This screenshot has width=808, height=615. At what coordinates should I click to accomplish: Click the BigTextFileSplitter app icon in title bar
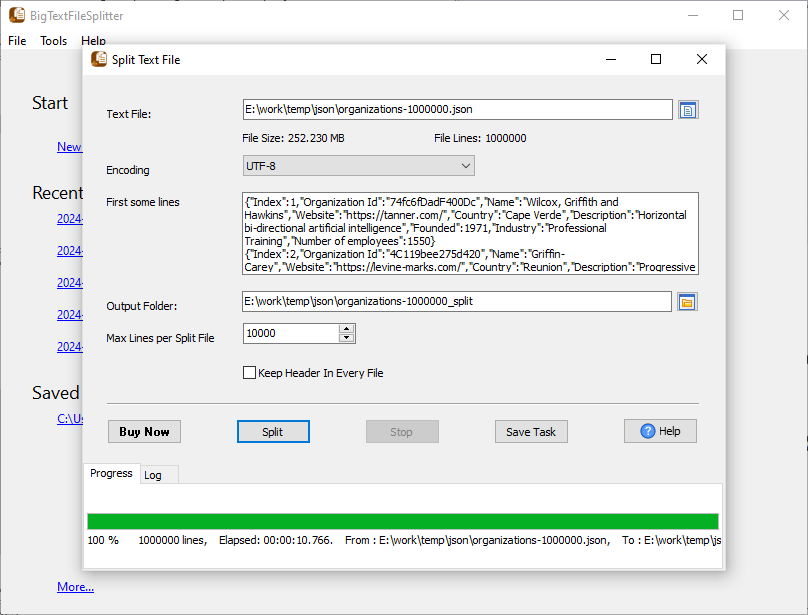click(17, 16)
